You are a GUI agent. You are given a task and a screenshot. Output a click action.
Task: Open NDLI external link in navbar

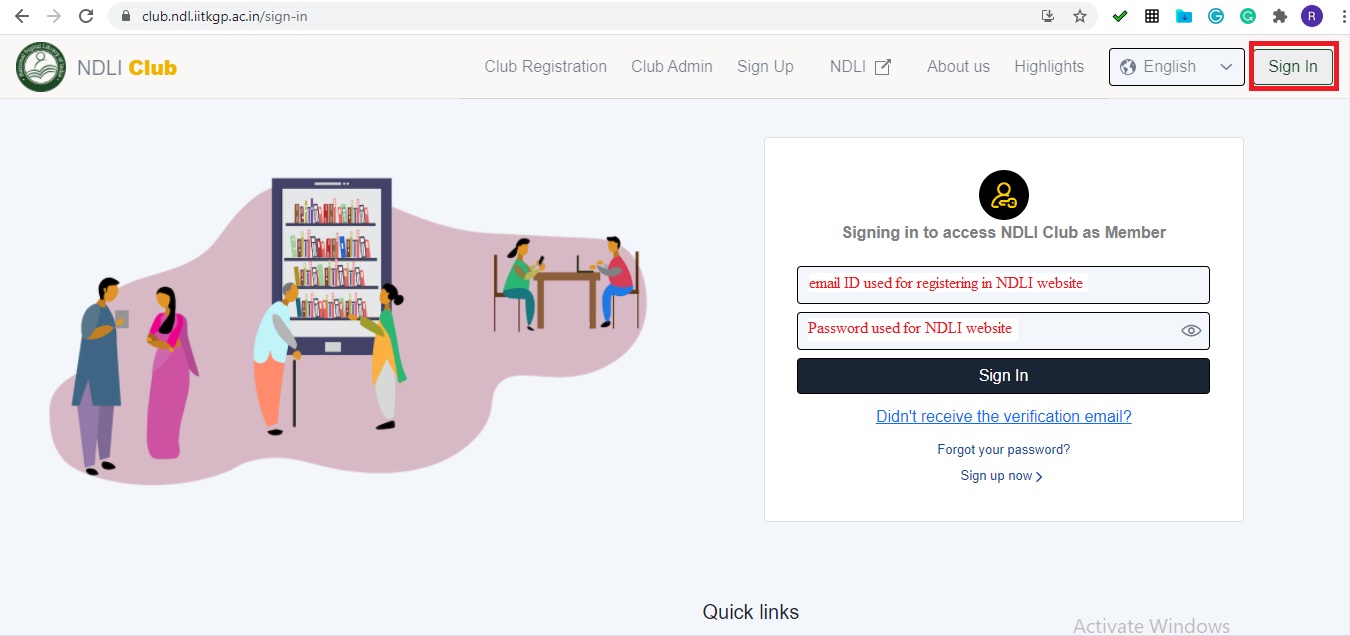coord(860,67)
